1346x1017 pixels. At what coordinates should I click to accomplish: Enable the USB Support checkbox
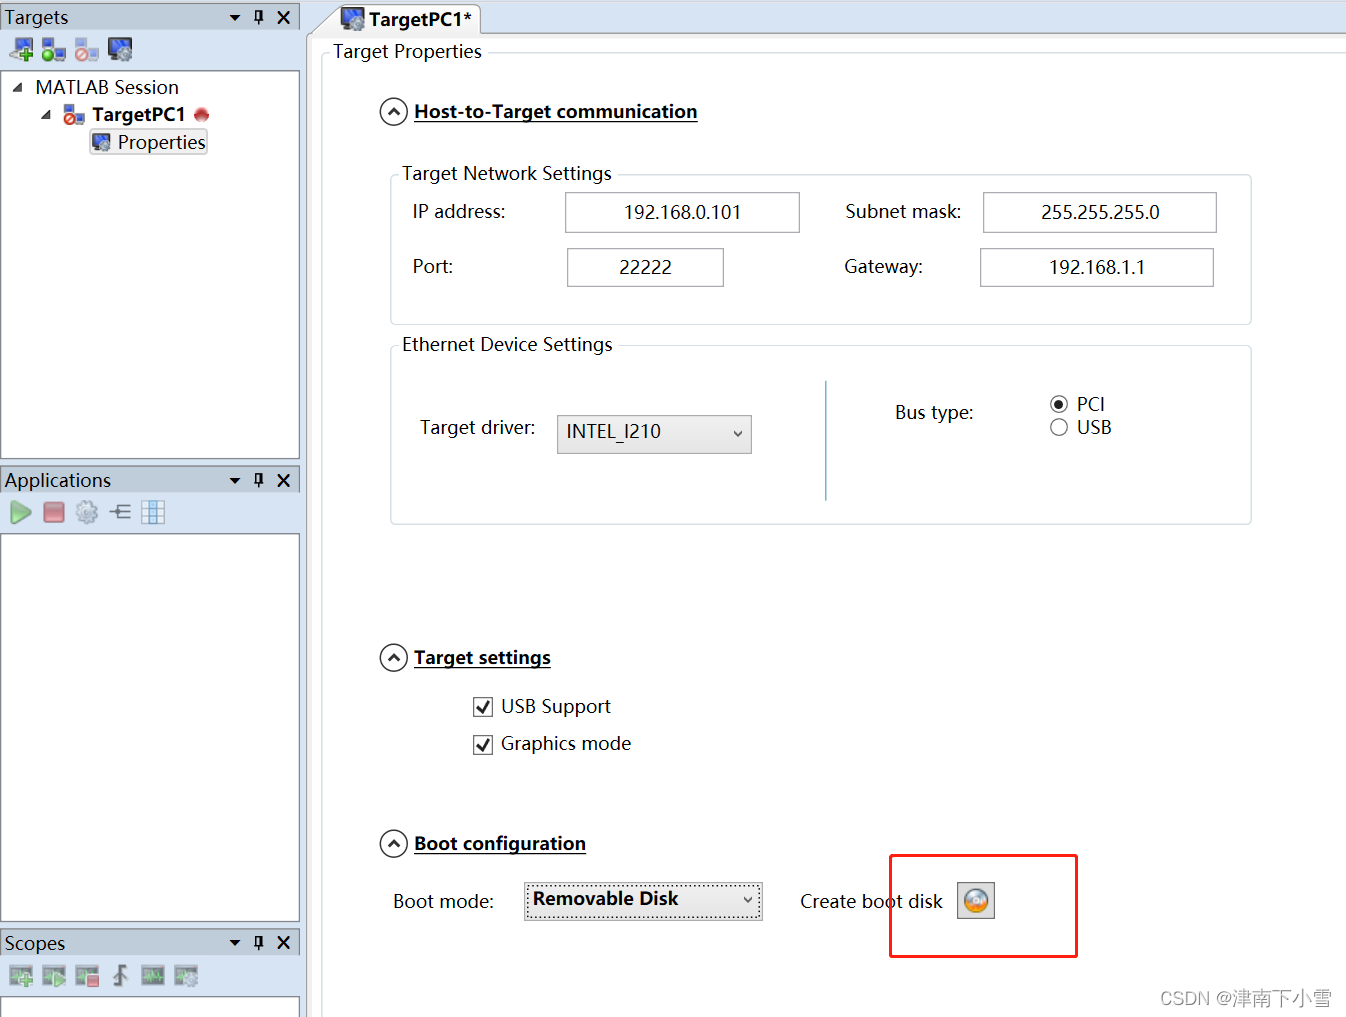point(483,706)
